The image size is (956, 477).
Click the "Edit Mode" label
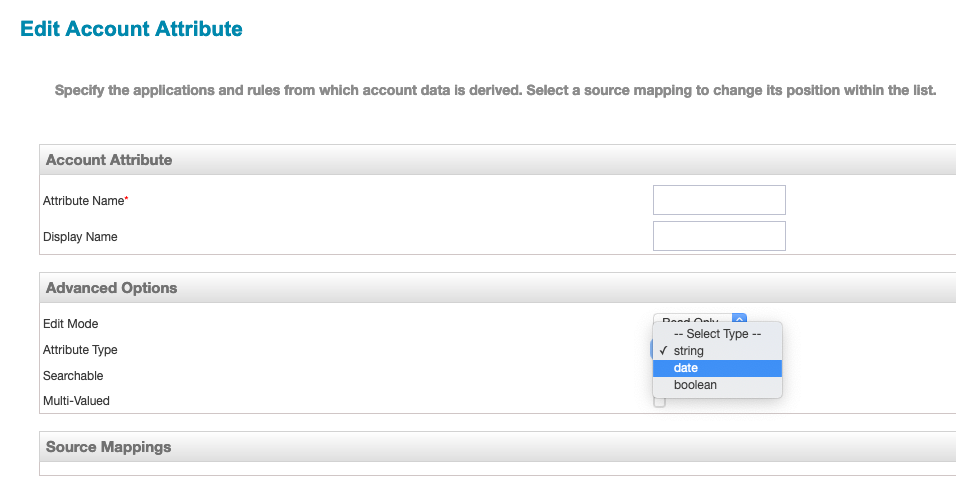[70, 324]
